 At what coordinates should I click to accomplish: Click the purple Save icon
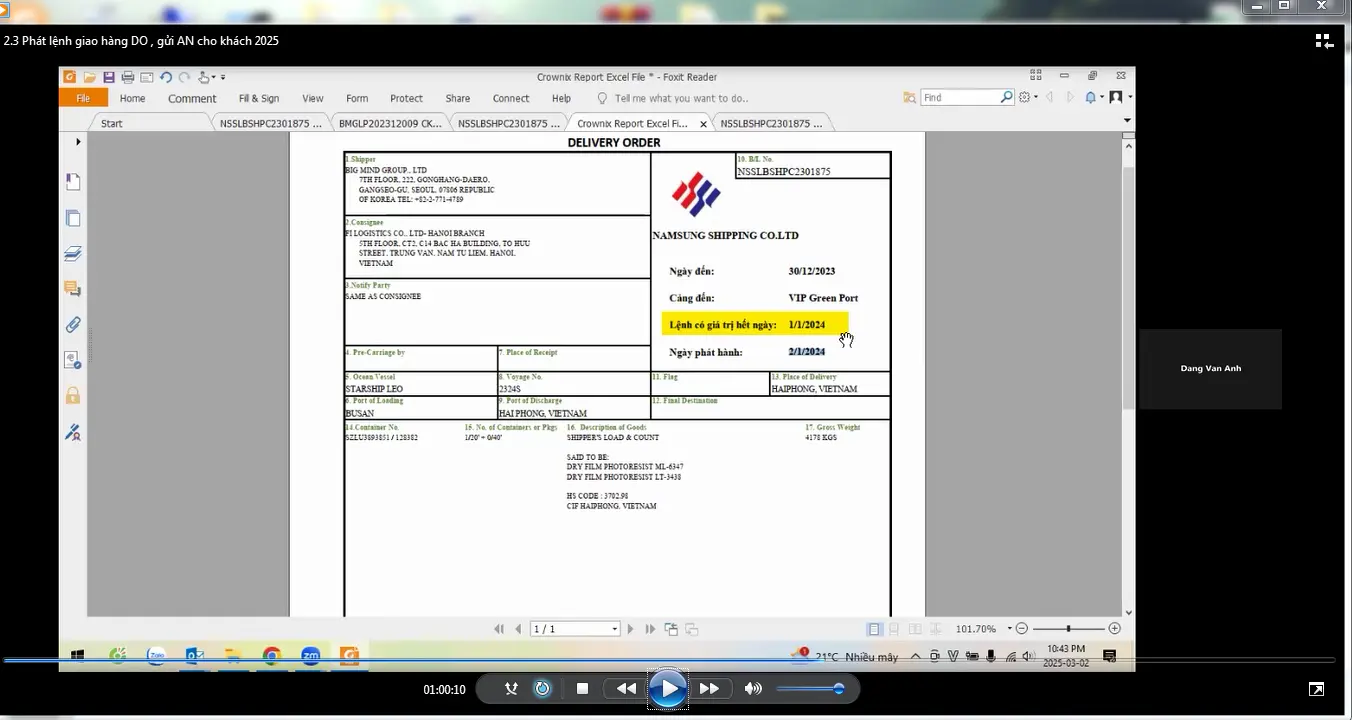[x=109, y=77]
